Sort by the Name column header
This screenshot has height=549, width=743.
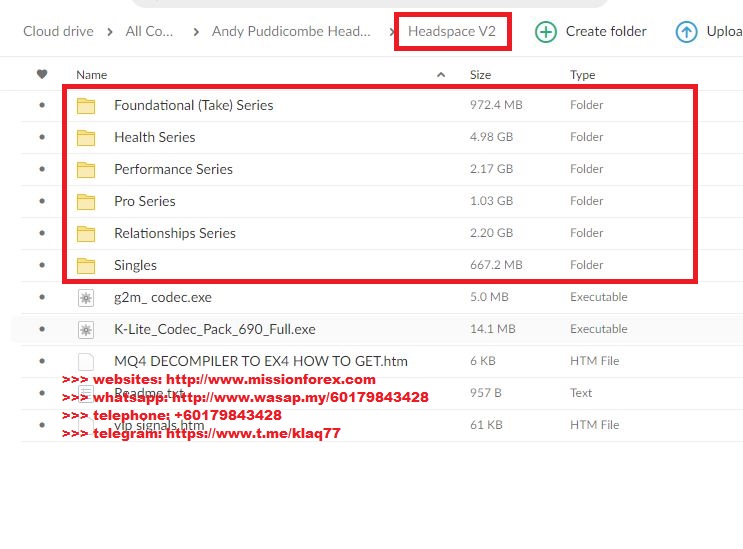coord(91,75)
